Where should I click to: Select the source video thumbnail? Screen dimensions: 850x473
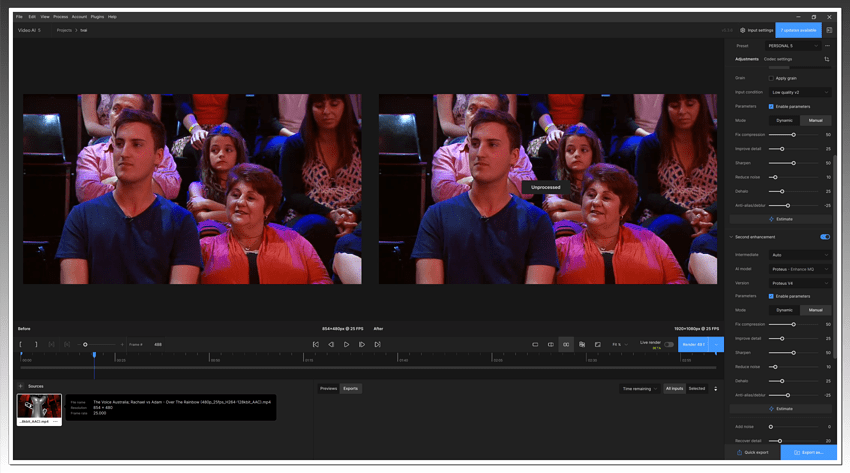click(39, 410)
